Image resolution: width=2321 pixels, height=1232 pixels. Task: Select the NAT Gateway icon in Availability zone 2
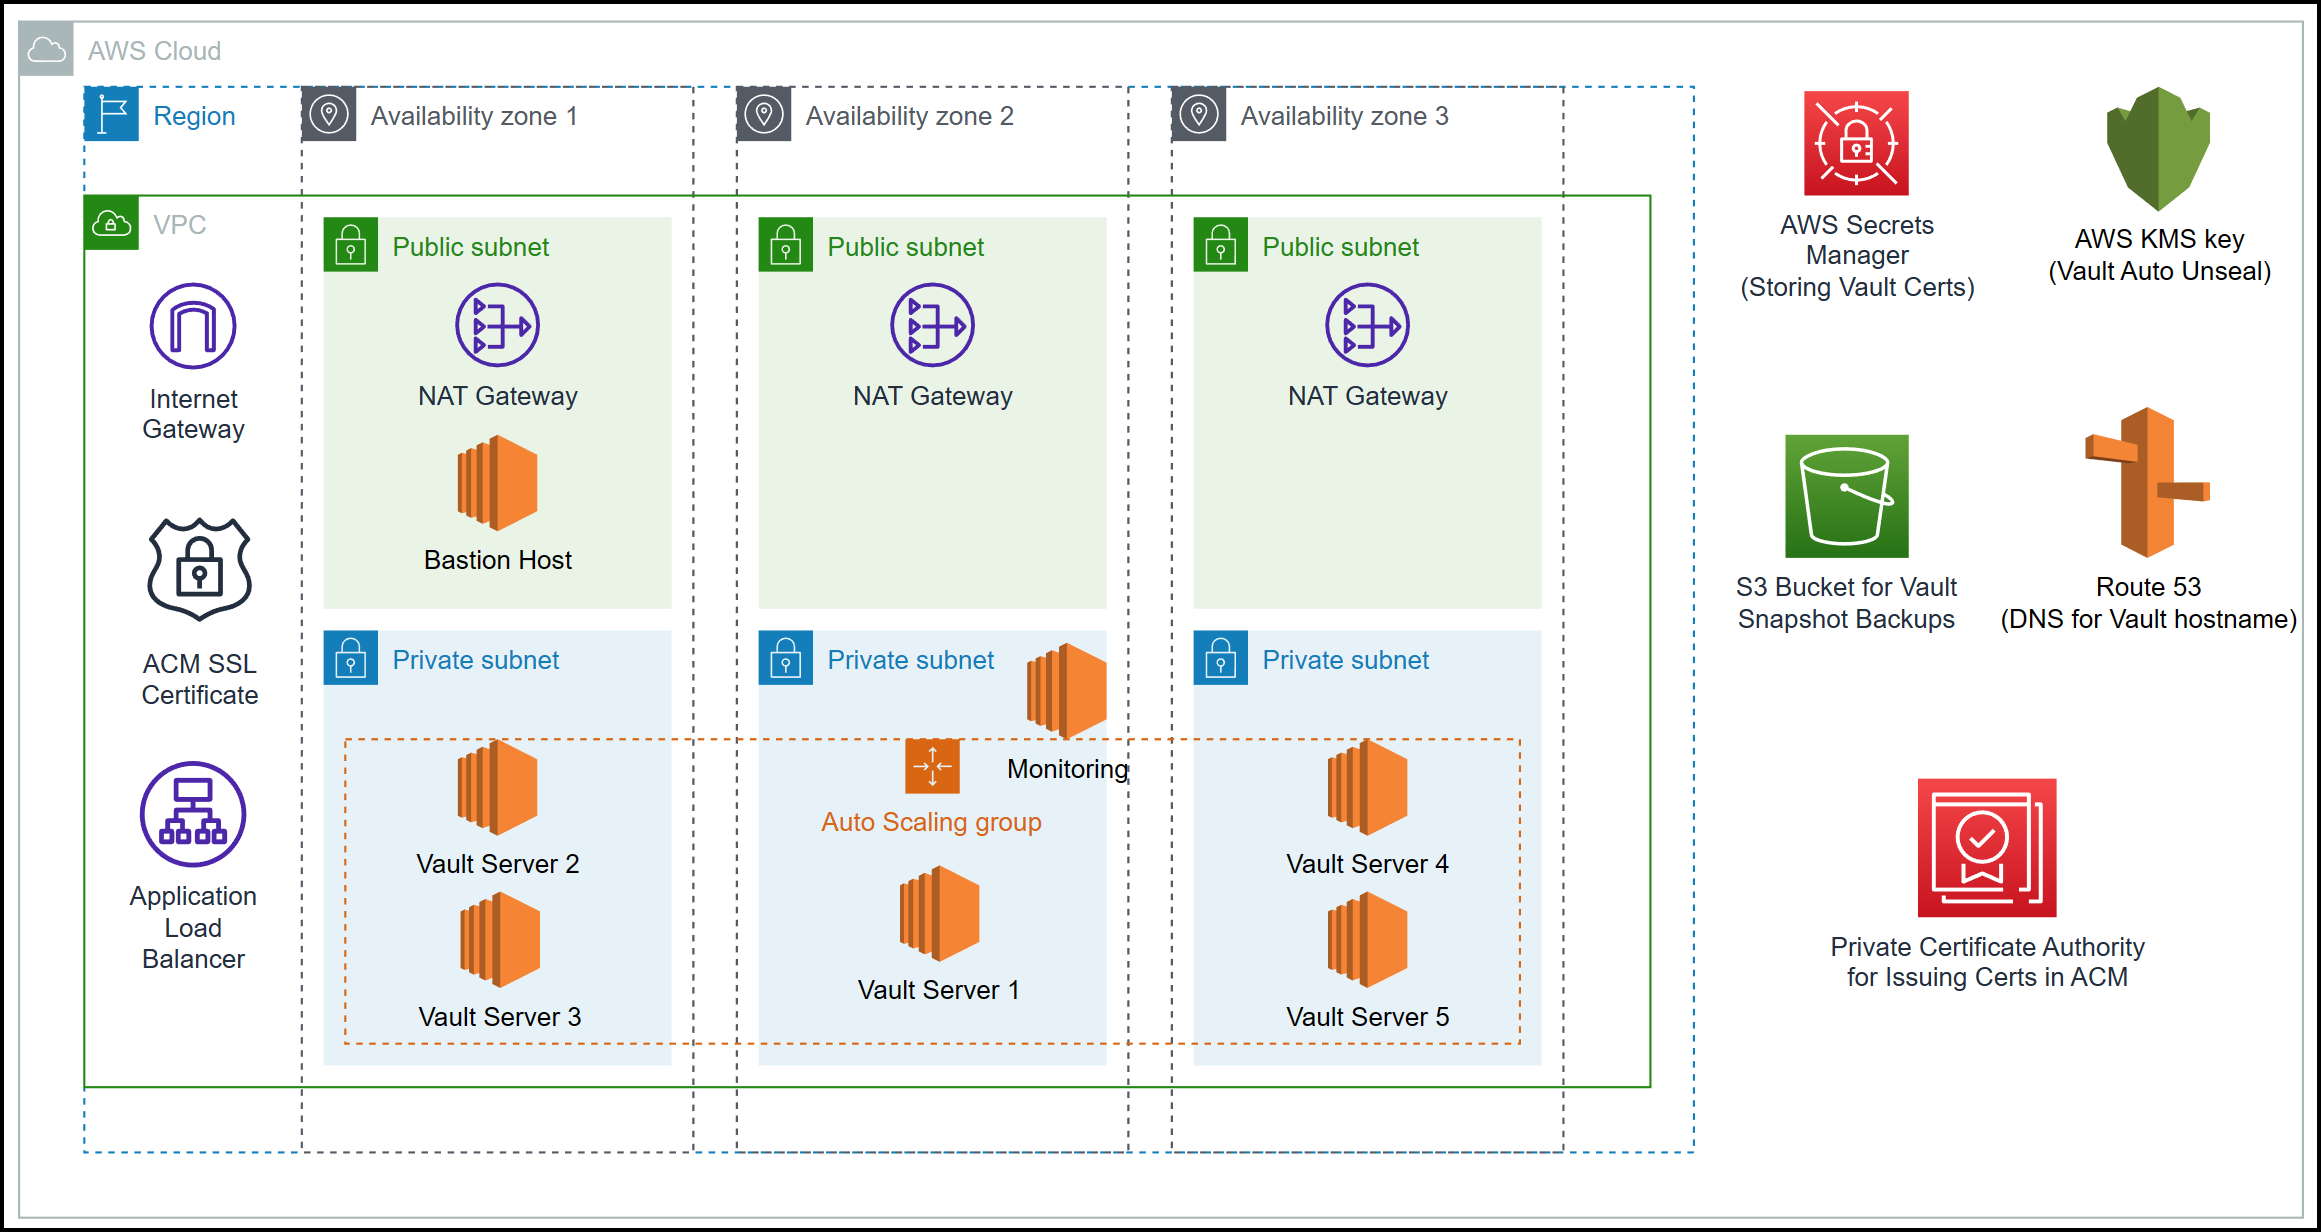[931, 324]
